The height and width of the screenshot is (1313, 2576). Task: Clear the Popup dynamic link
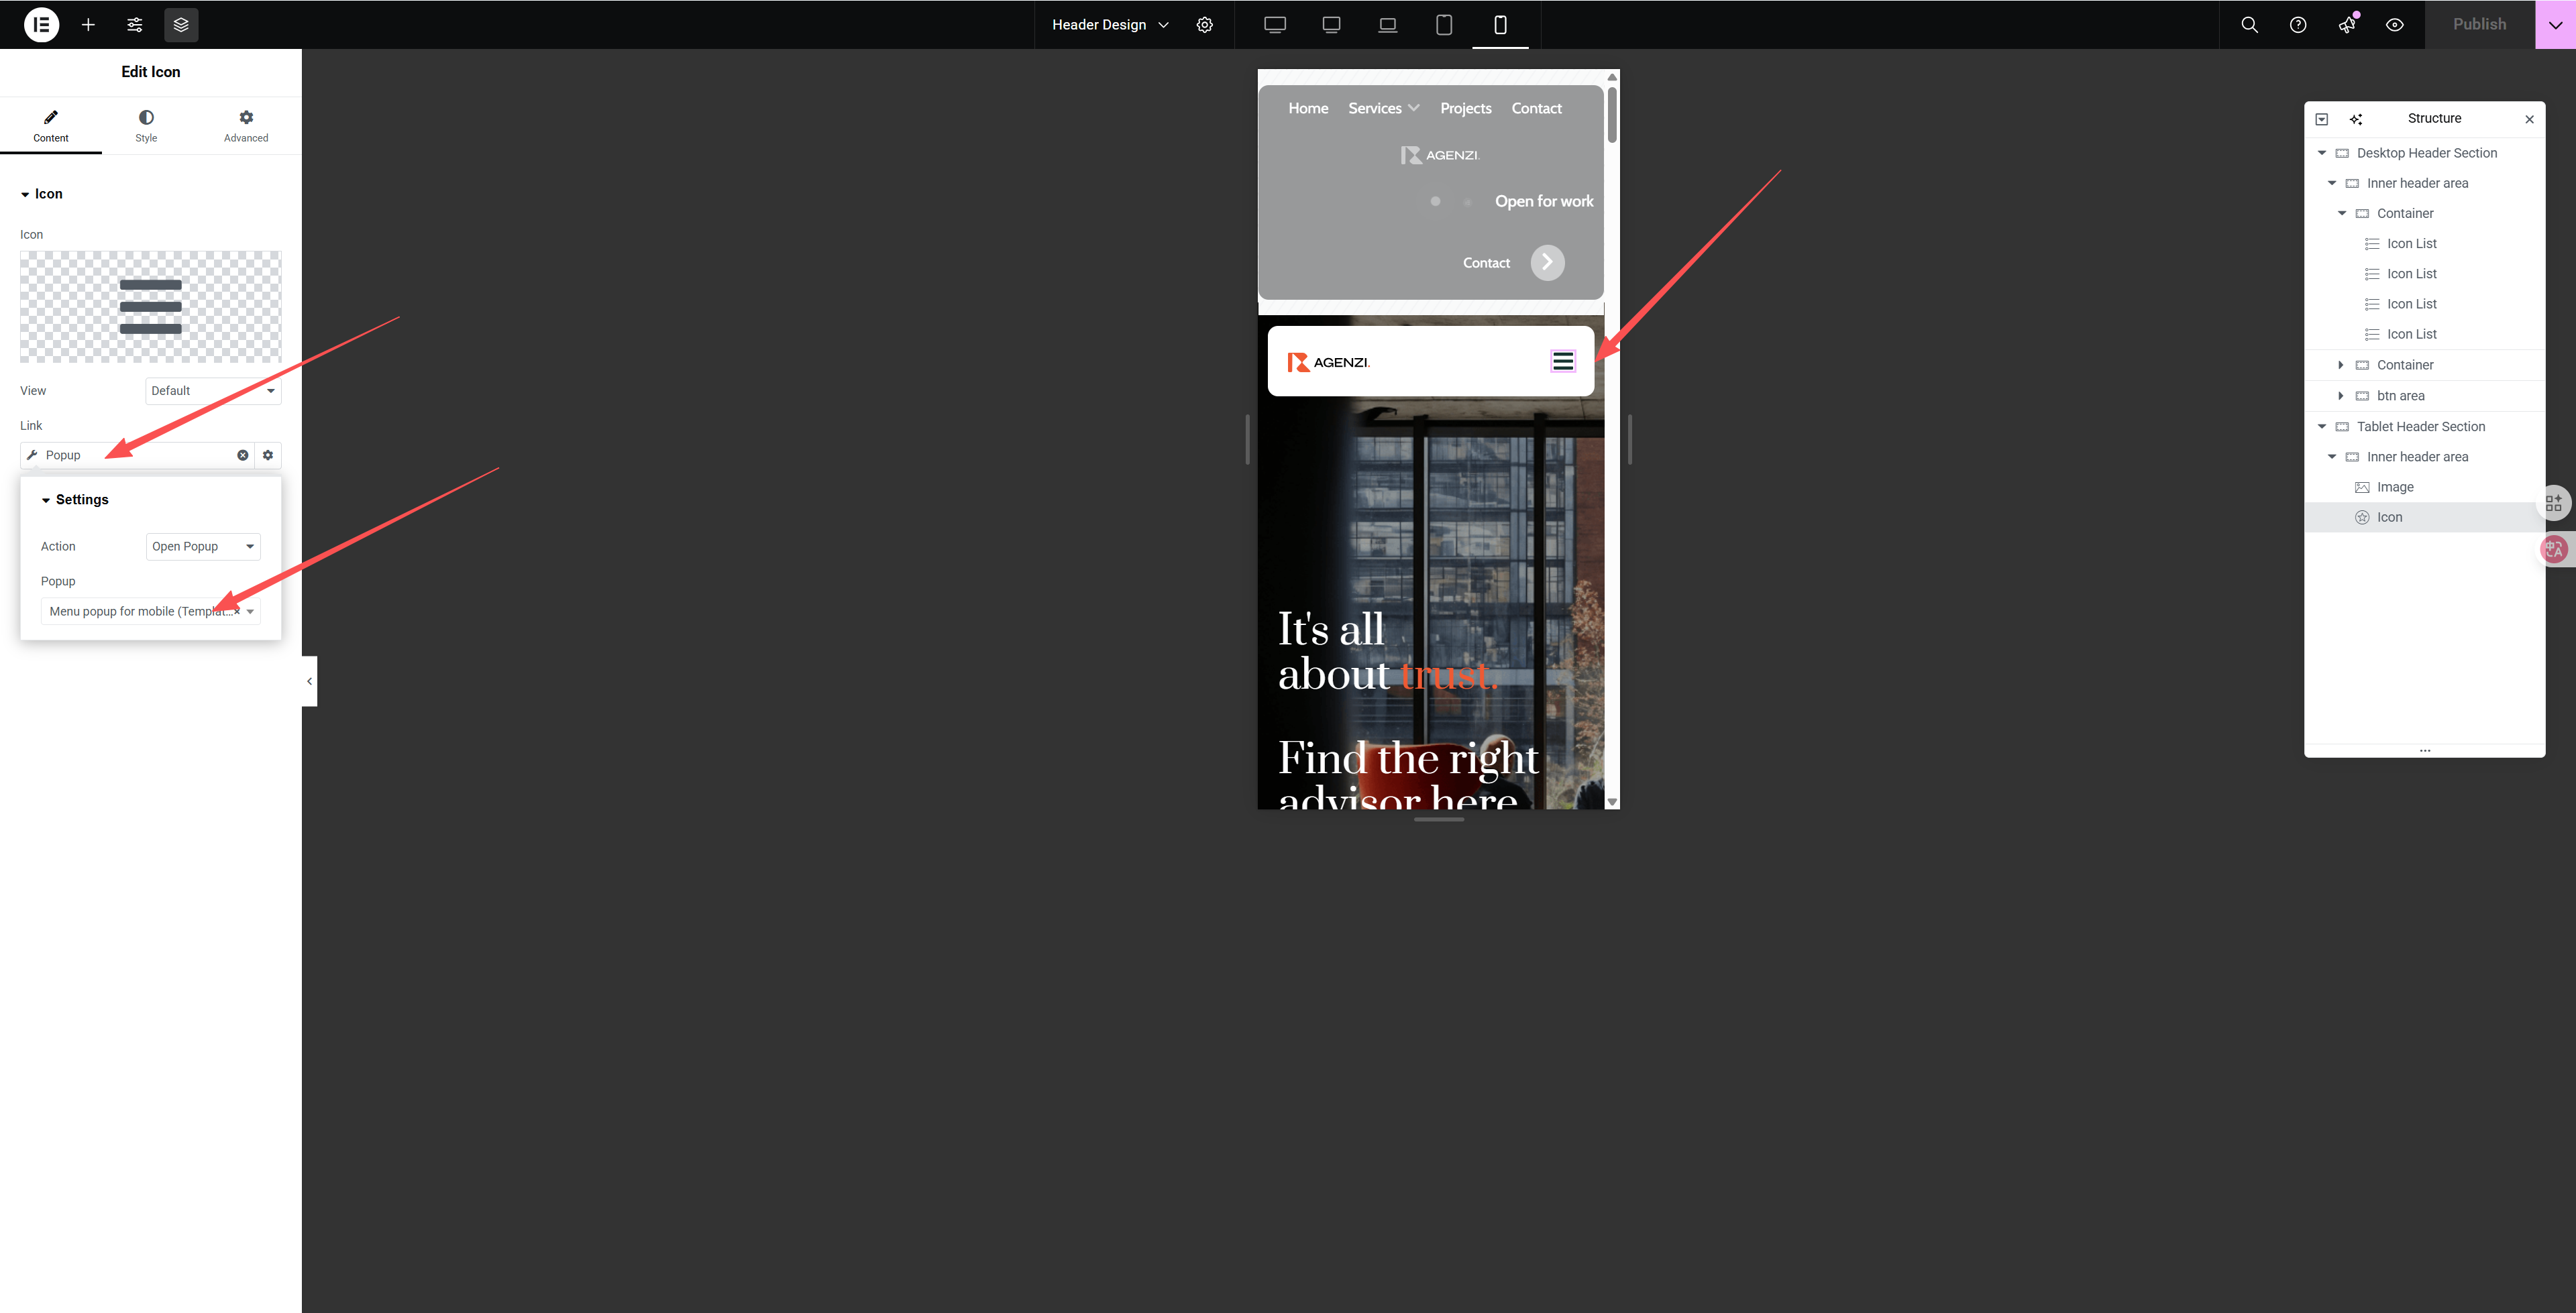click(x=242, y=455)
